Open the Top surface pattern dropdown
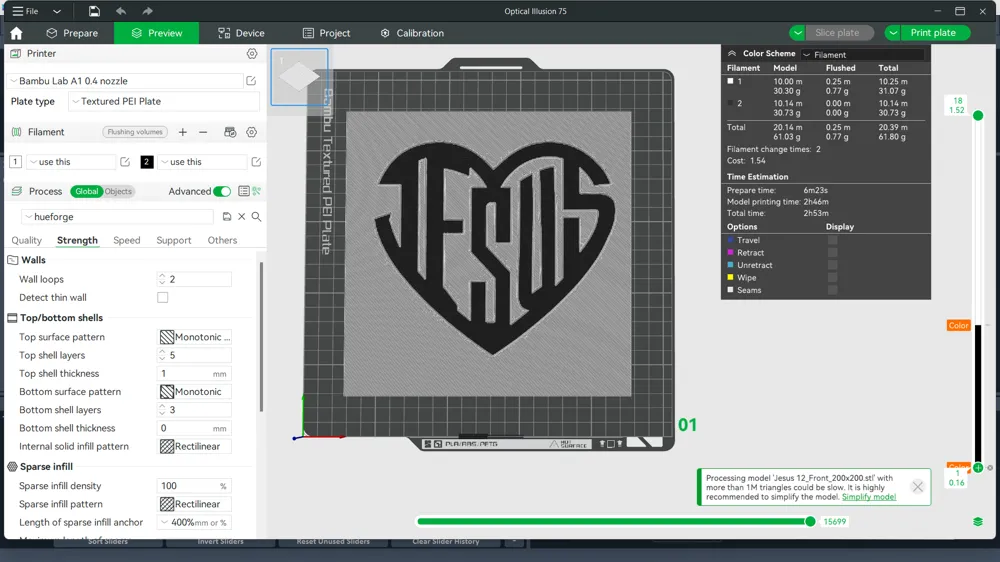1000x562 pixels. (x=195, y=337)
